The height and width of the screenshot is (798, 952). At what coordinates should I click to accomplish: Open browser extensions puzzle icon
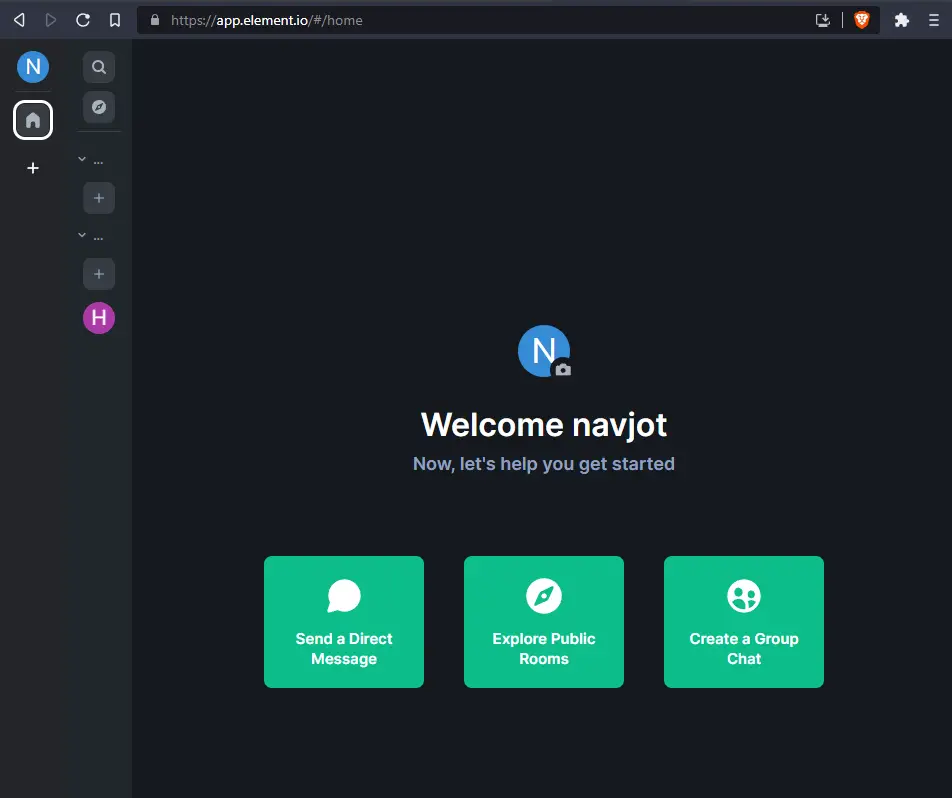pos(901,20)
